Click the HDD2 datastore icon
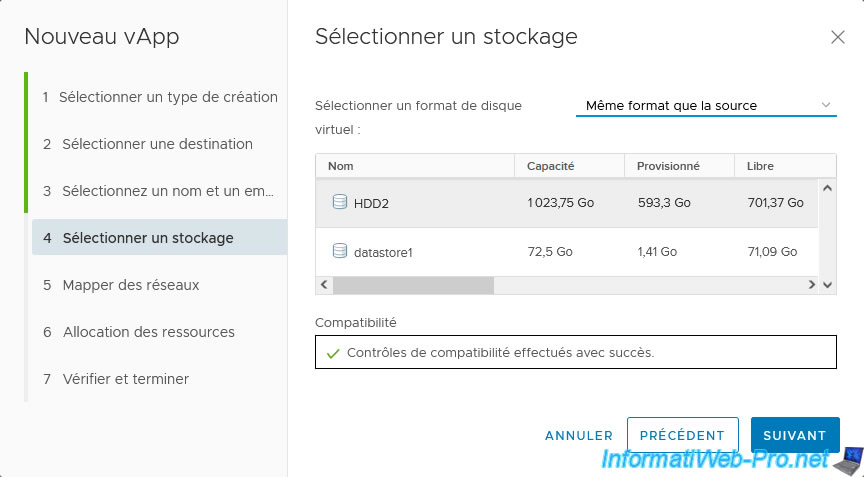 coord(339,202)
